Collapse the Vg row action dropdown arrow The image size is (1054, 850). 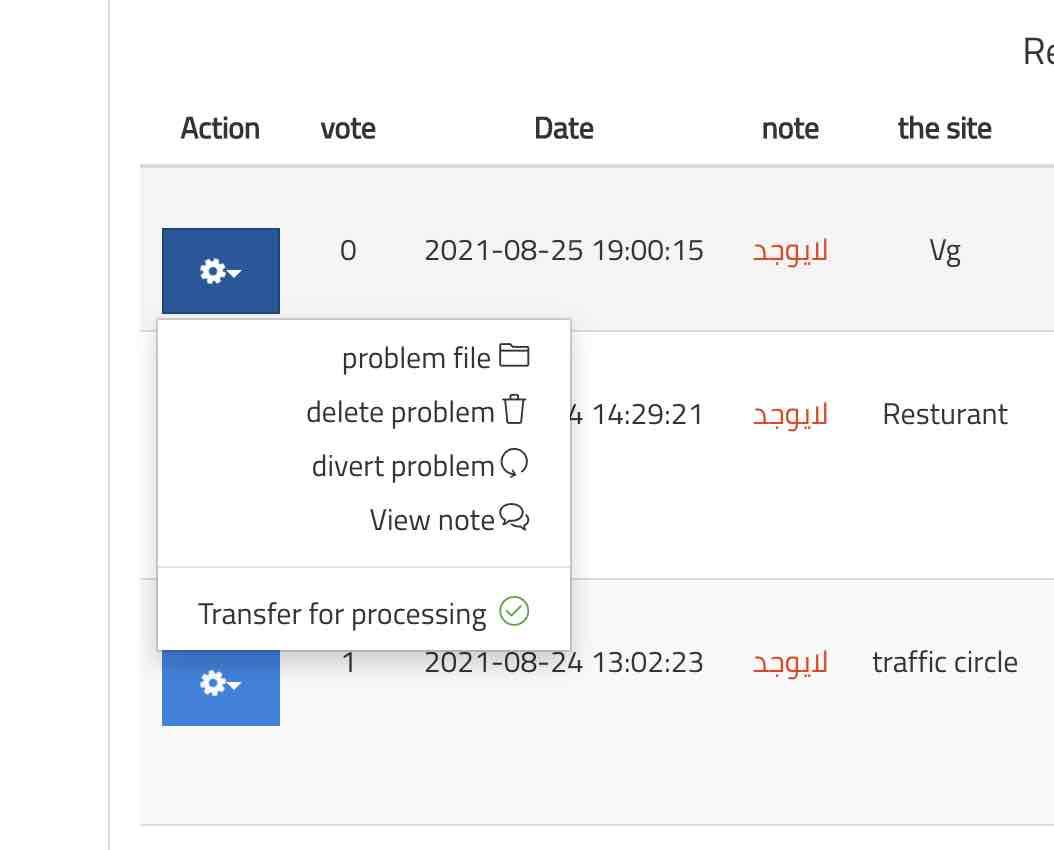pos(234,272)
